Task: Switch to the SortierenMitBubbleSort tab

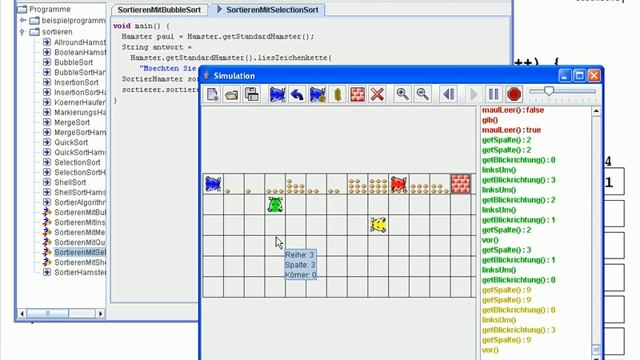Action: (x=159, y=10)
